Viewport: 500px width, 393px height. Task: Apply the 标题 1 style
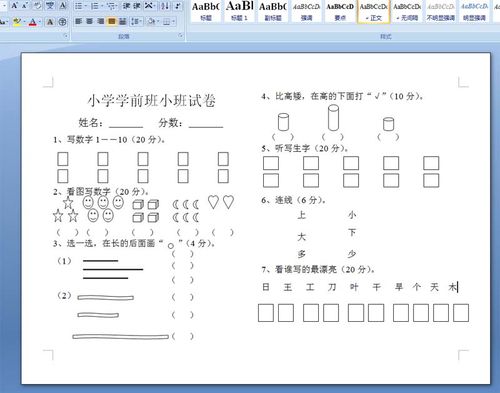239,11
